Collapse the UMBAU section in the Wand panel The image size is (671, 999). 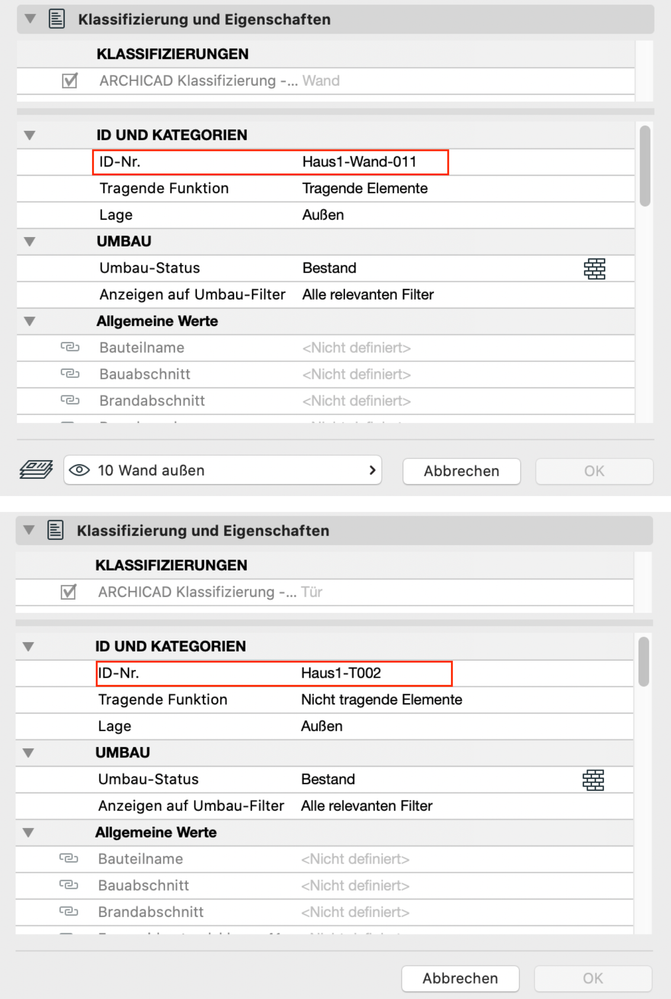coord(29,241)
